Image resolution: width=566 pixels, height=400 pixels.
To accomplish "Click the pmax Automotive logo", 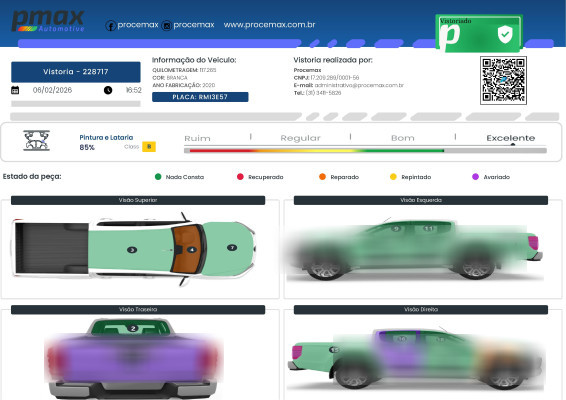I will coord(48,21).
